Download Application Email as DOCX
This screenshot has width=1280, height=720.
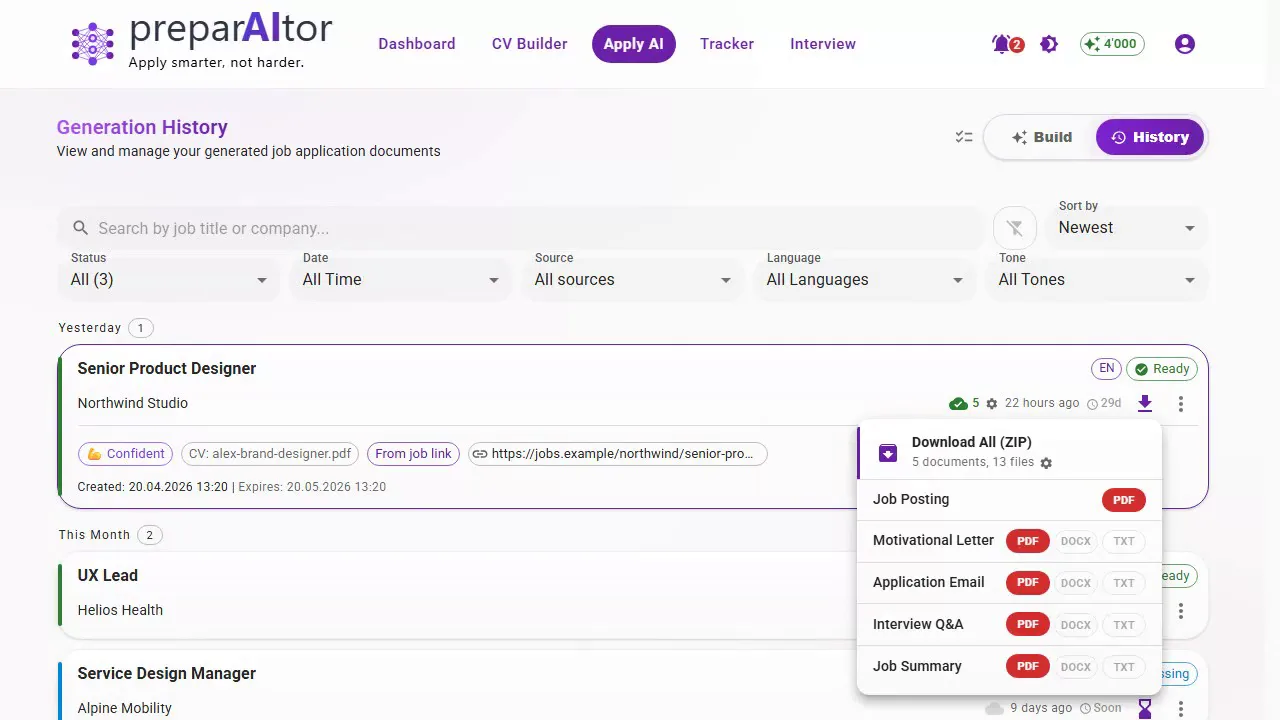1076,583
